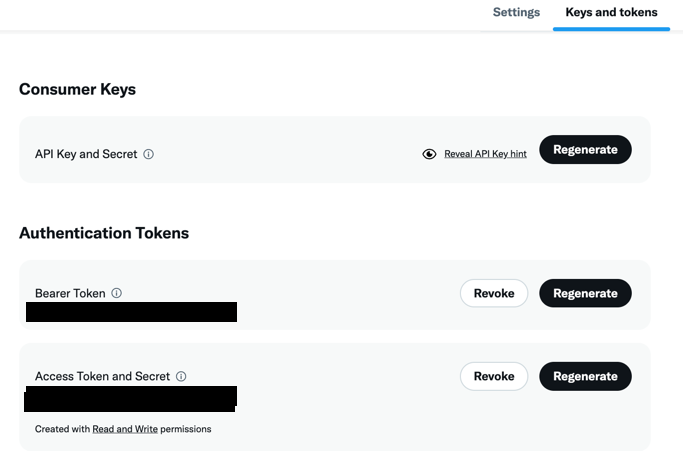Click the Authentication Tokens heading
Screen dimensions: 683x451
(x=104, y=233)
